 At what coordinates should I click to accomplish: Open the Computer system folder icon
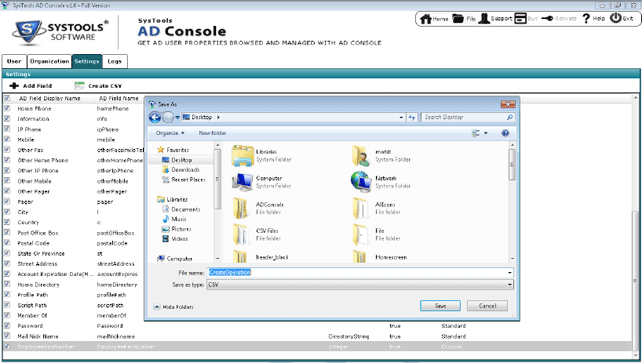click(243, 182)
